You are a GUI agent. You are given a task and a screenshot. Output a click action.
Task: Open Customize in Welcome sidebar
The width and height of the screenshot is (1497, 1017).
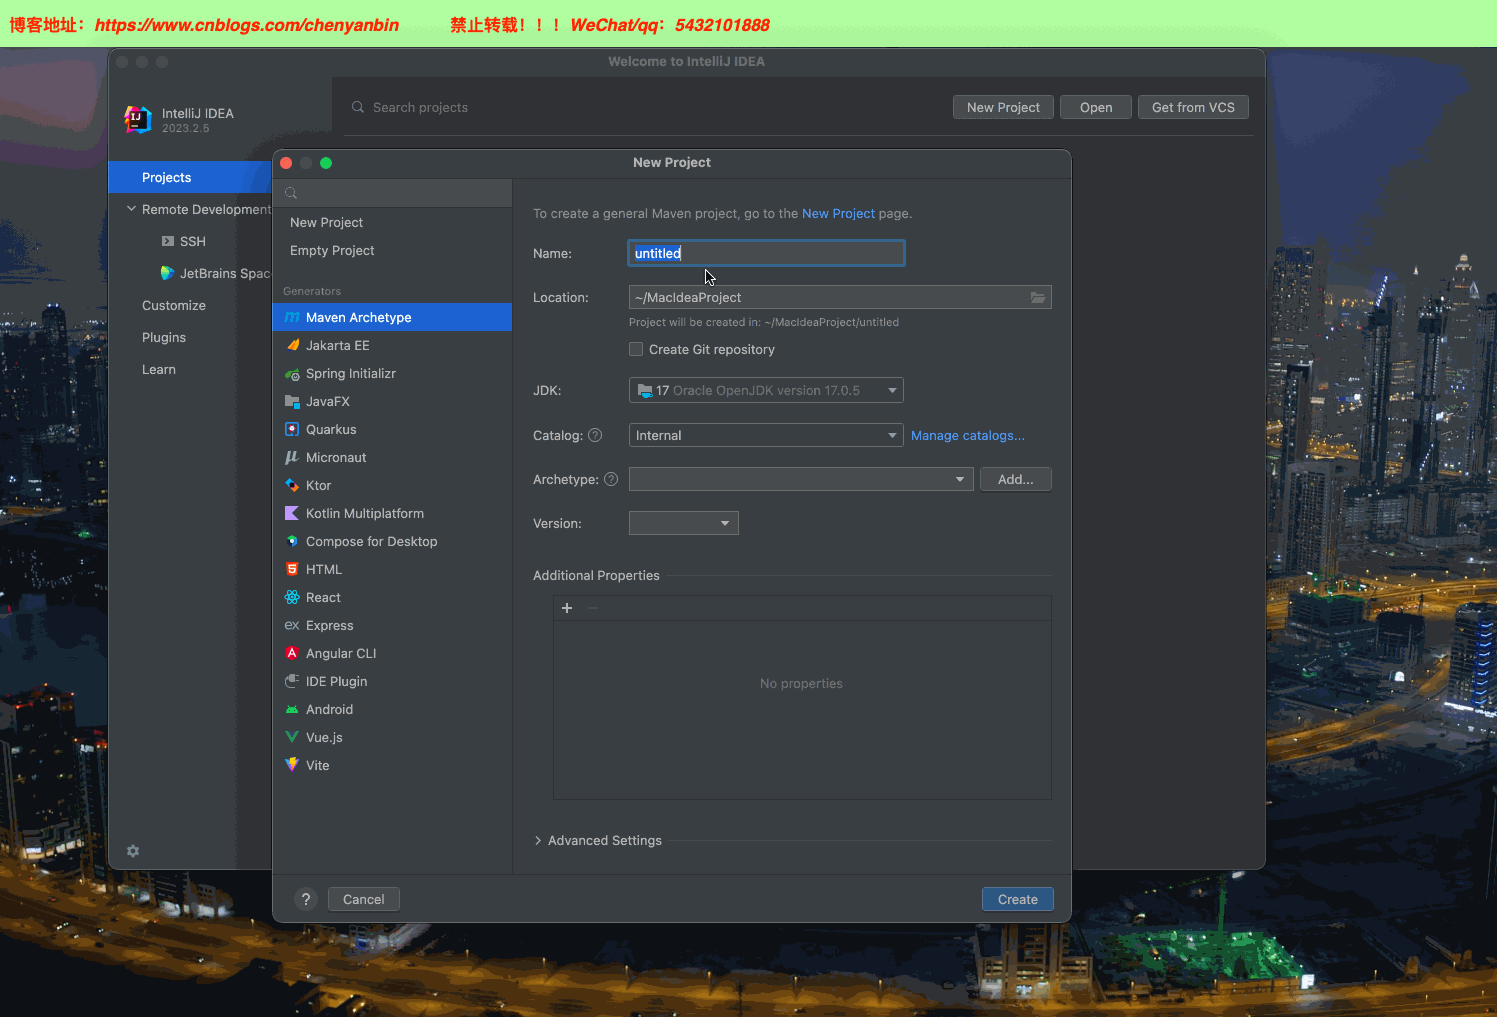(x=174, y=305)
